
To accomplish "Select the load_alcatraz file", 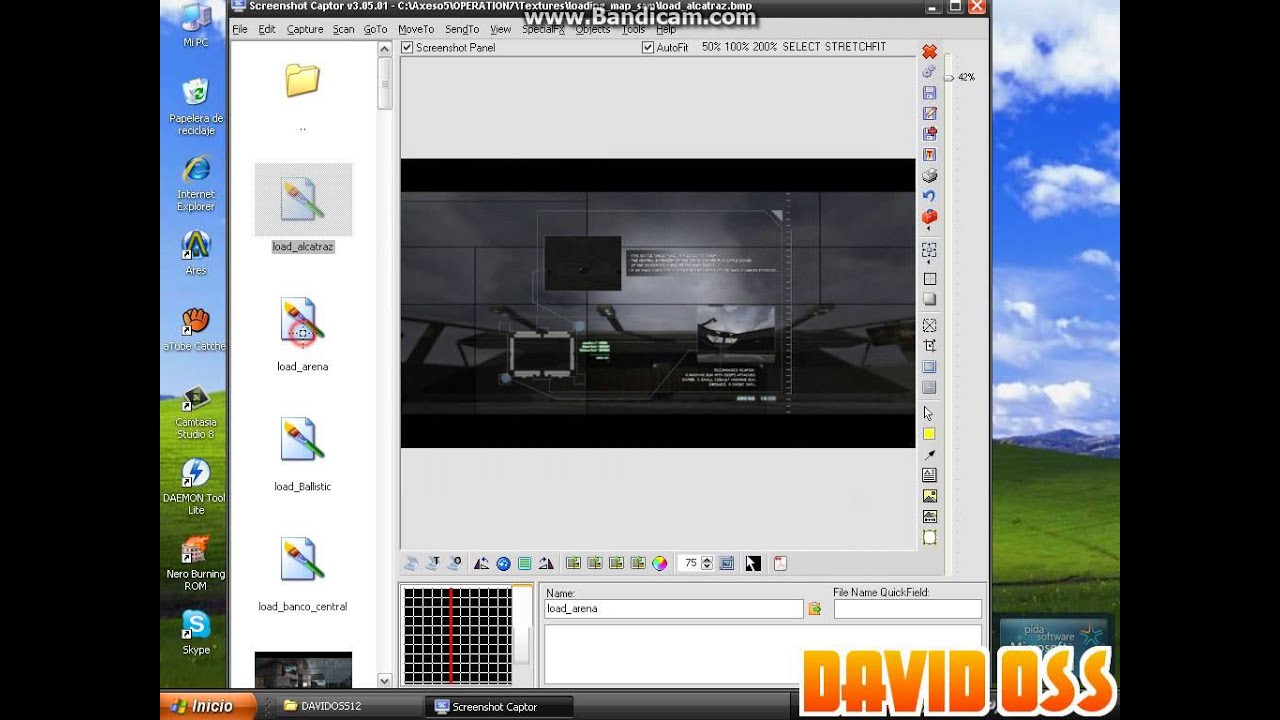I will (x=303, y=209).
